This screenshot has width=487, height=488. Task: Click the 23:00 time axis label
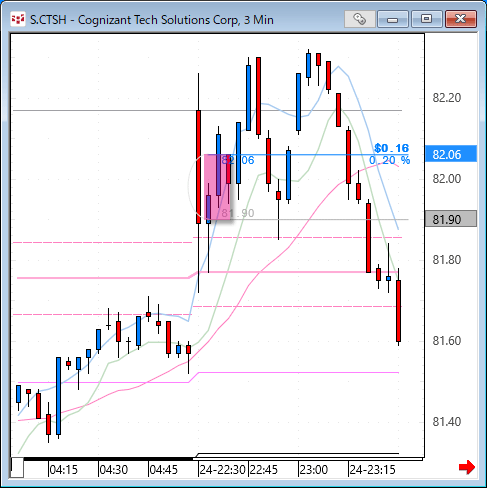point(314,470)
